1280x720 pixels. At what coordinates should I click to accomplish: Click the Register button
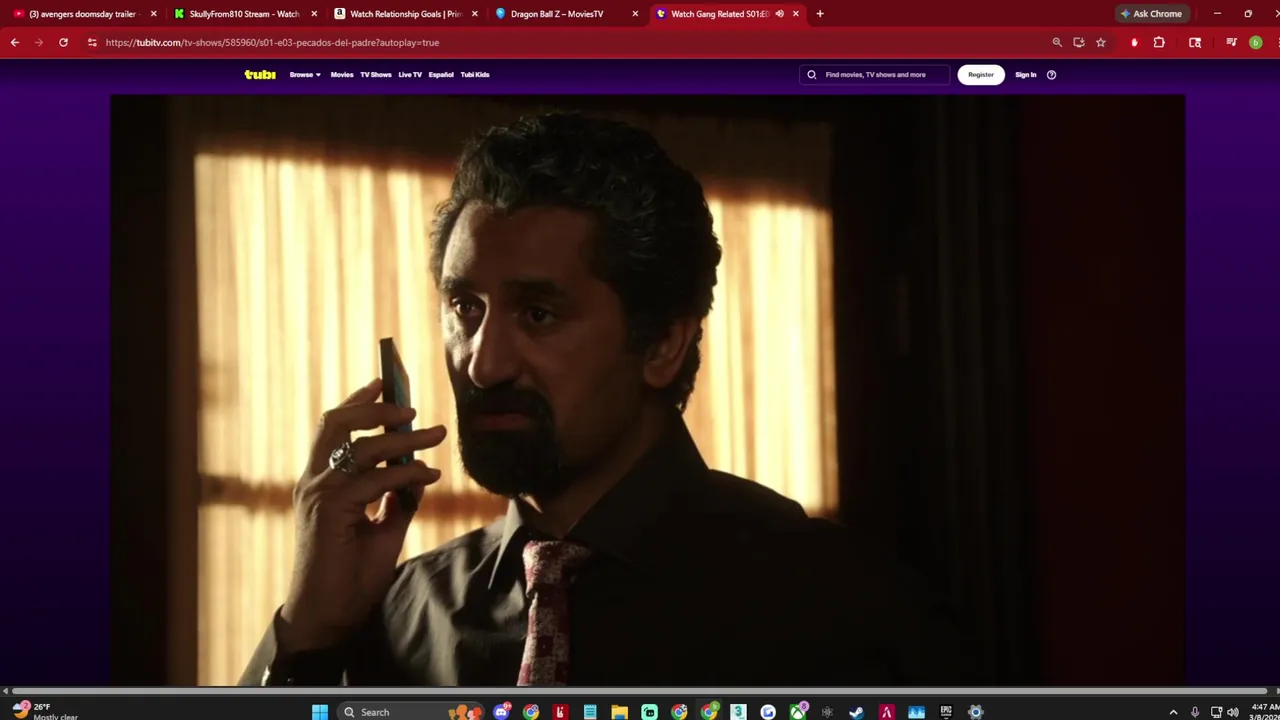point(981,74)
